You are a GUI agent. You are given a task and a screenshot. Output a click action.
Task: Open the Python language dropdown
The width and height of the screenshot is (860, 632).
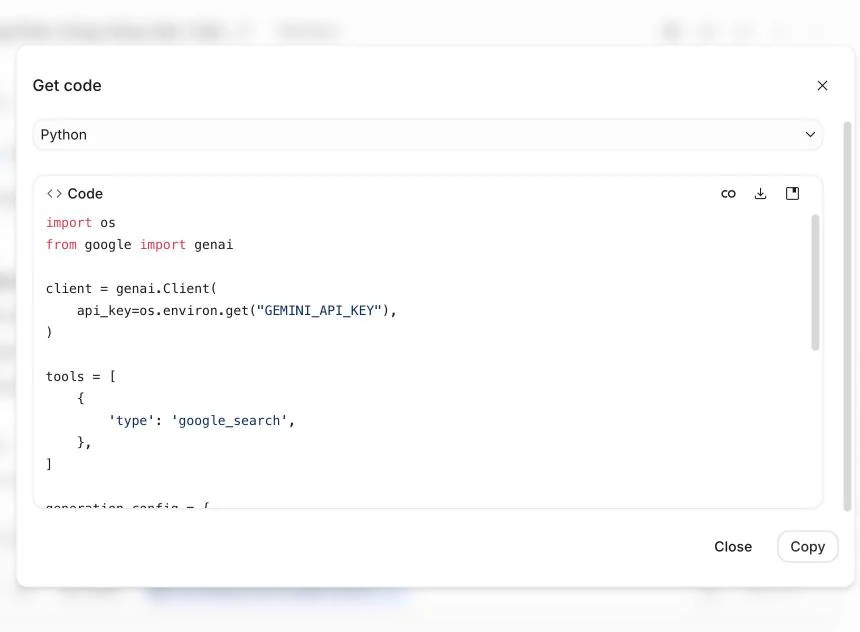click(428, 134)
